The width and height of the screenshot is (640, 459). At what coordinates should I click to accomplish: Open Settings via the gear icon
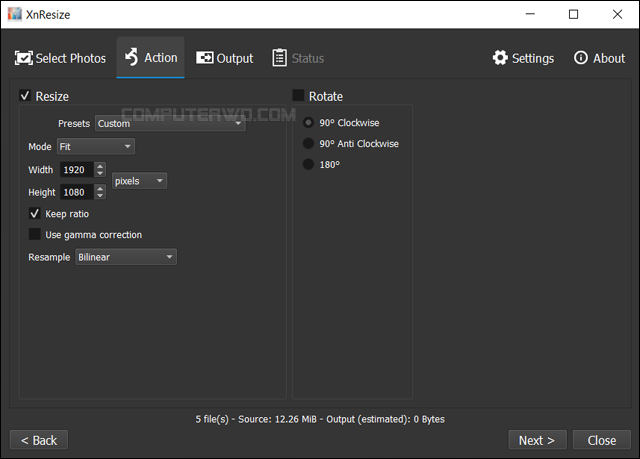pos(500,58)
